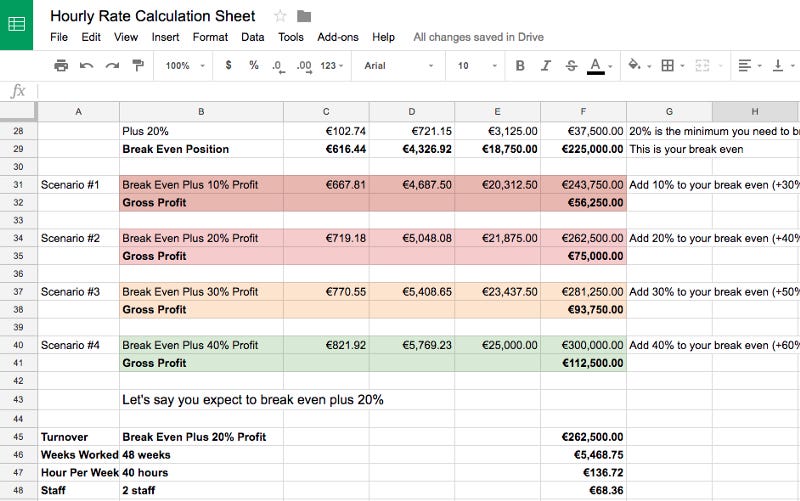Apply currency format with the dollar icon

coord(228,65)
